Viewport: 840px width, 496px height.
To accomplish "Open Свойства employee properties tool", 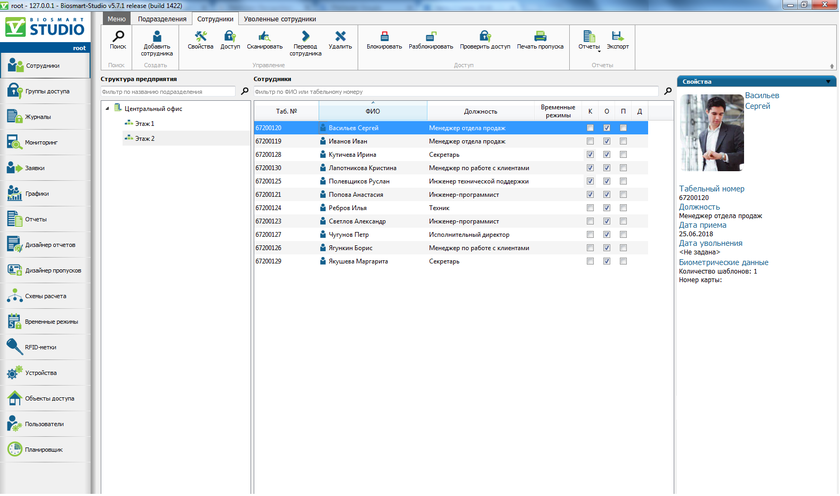I will click(x=200, y=36).
